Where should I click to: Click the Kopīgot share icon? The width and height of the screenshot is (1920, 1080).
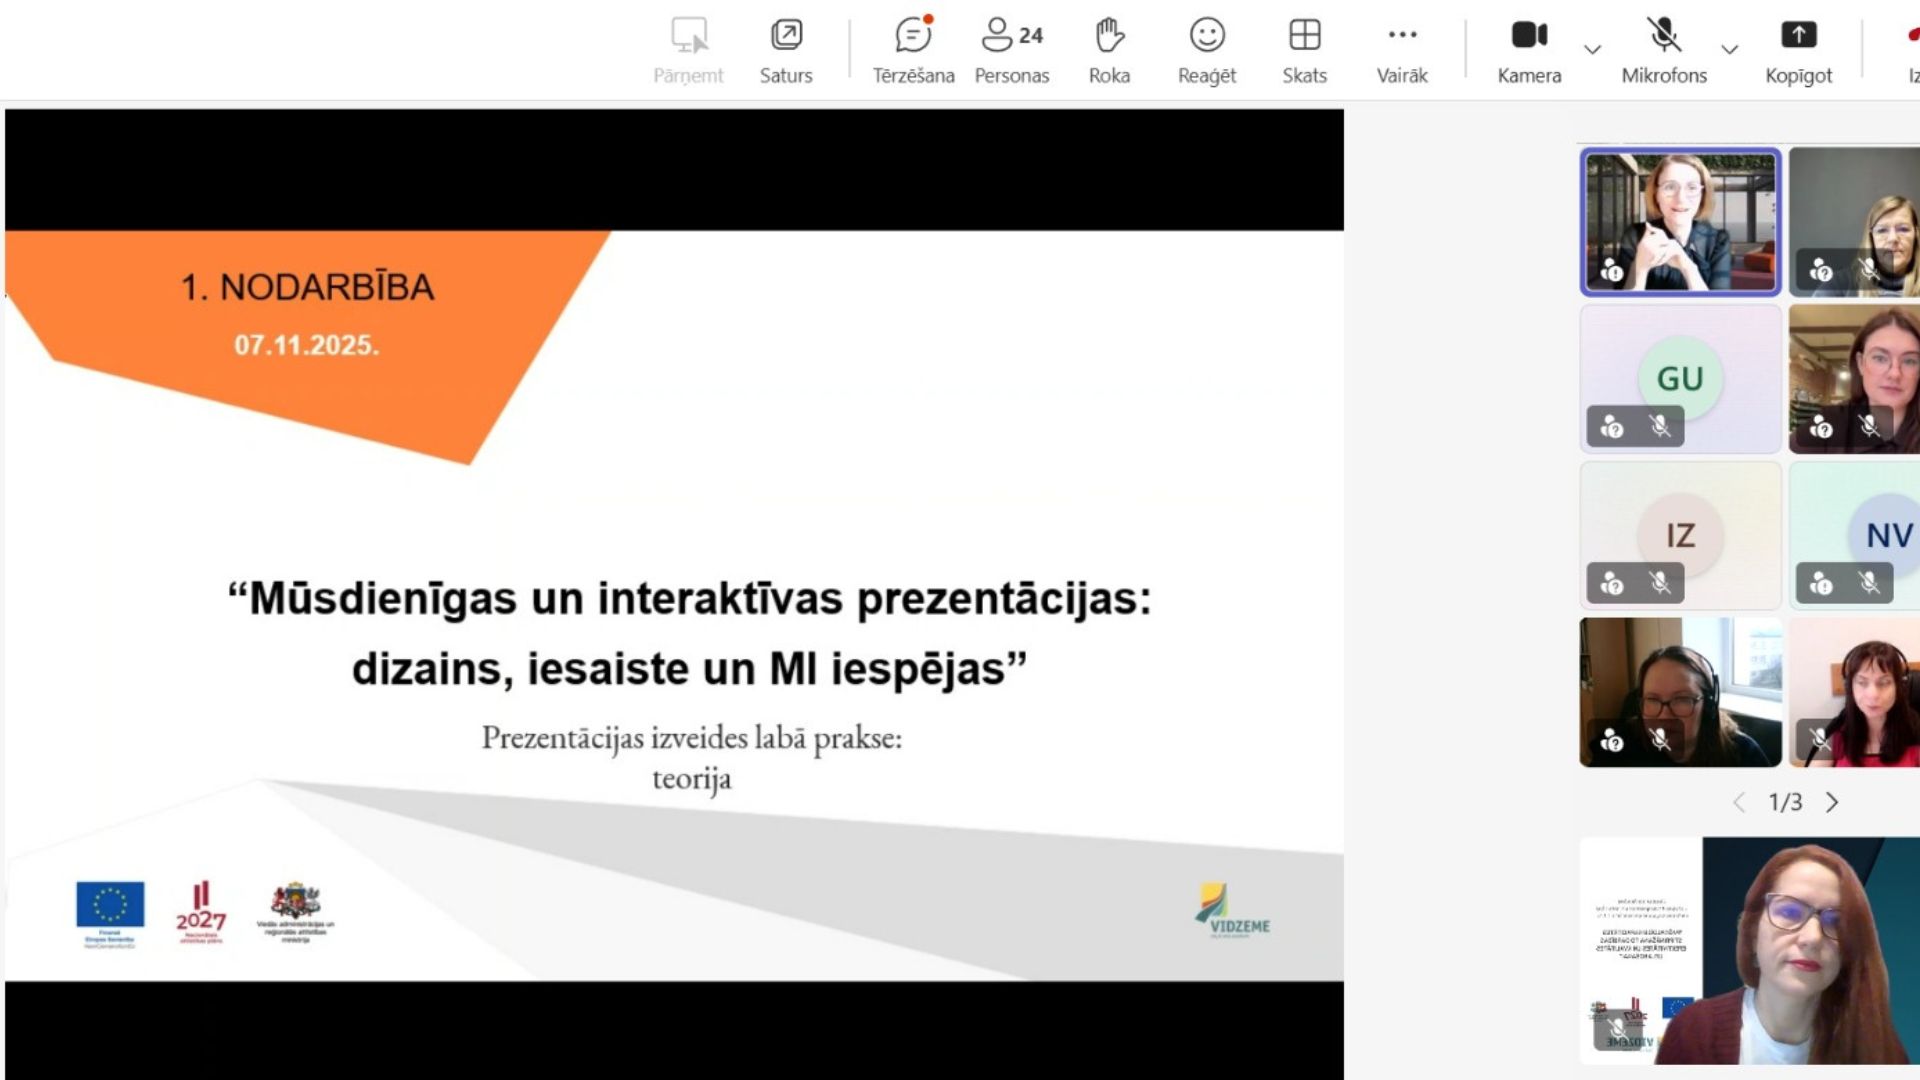pos(1798,36)
